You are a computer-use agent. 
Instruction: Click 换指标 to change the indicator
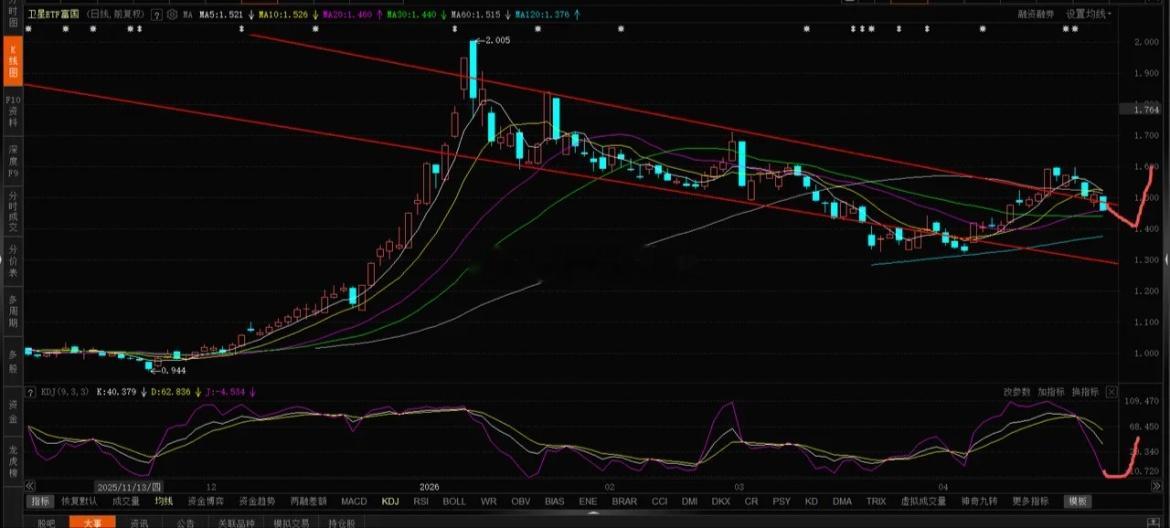point(1085,392)
